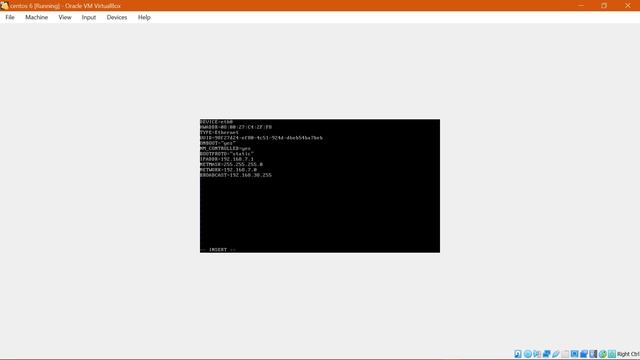640x360 pixels.
Task: Click the UUID line in the editor
Action: click(261, 138)
